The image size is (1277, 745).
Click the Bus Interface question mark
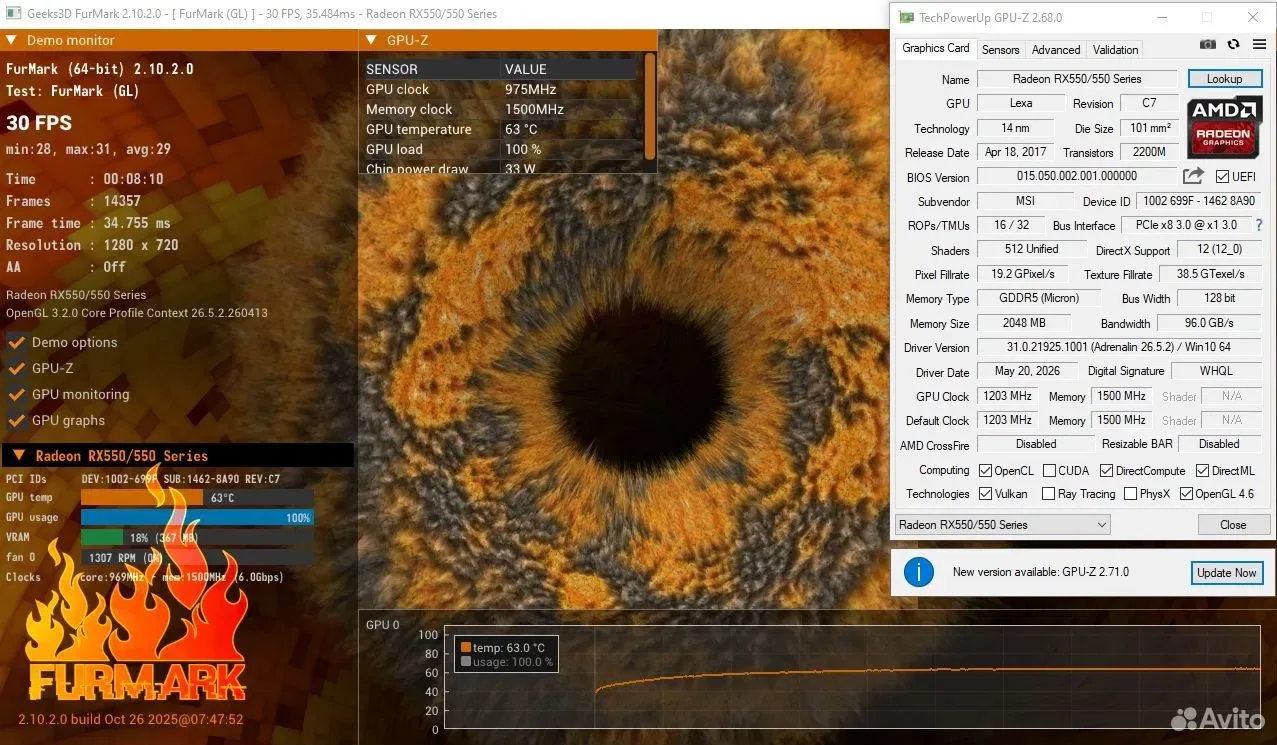click(1258, 225)
